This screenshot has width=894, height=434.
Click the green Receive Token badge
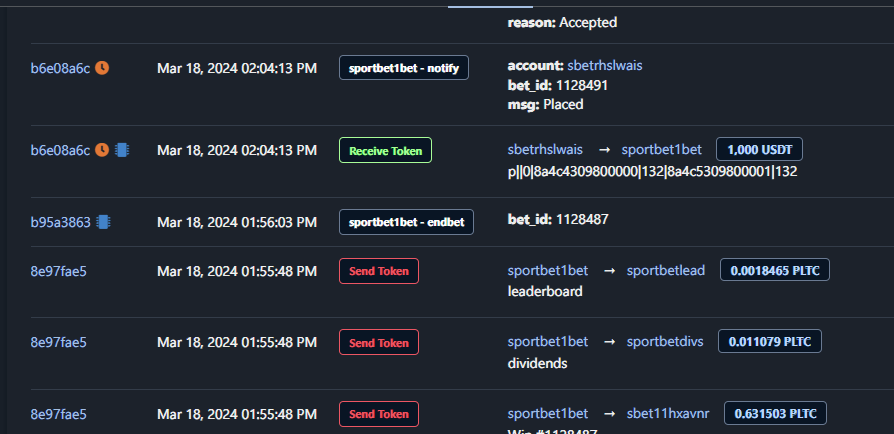click(385, 151)
